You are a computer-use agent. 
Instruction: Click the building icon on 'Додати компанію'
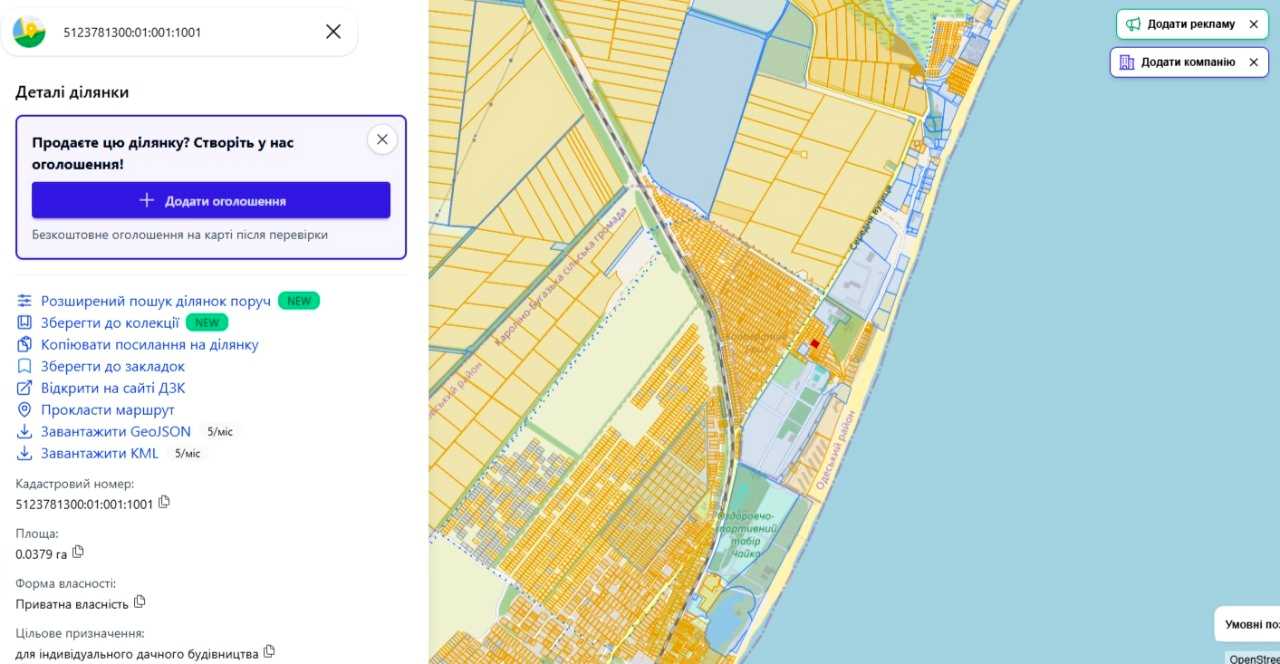click(1127, 62)
